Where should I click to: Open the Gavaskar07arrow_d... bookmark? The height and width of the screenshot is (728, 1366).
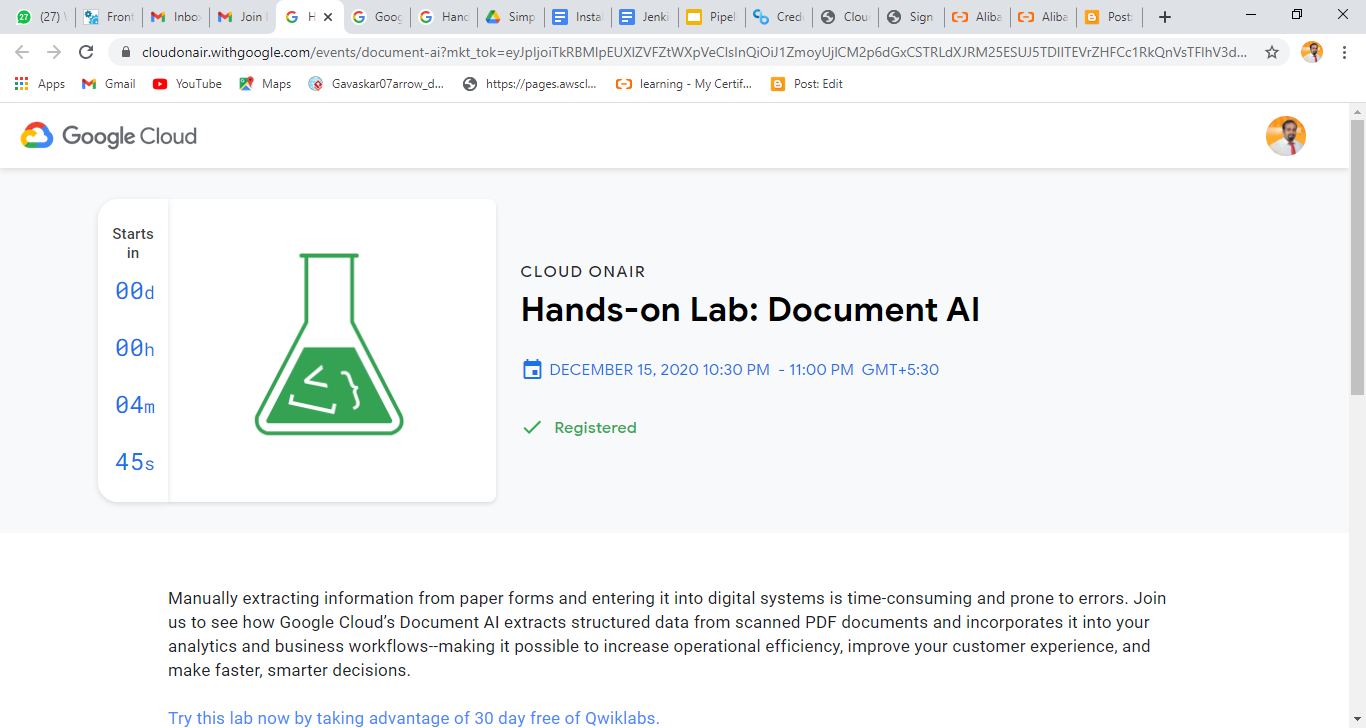376,84
